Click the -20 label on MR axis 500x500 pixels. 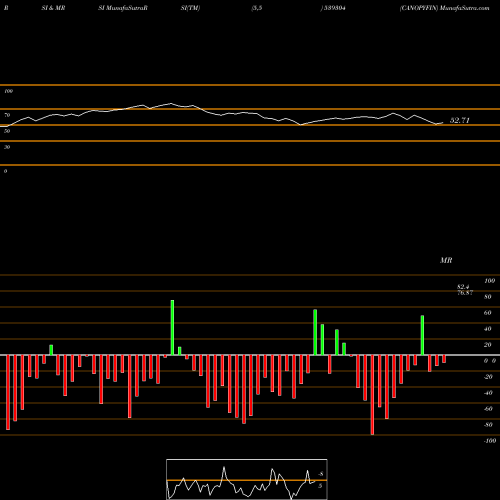pyautogui.click(x=488, y=377)
